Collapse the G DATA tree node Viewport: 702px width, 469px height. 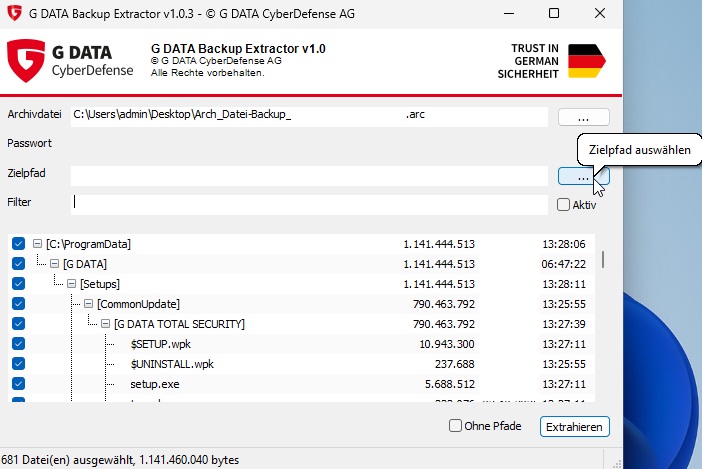pos(55,264)
